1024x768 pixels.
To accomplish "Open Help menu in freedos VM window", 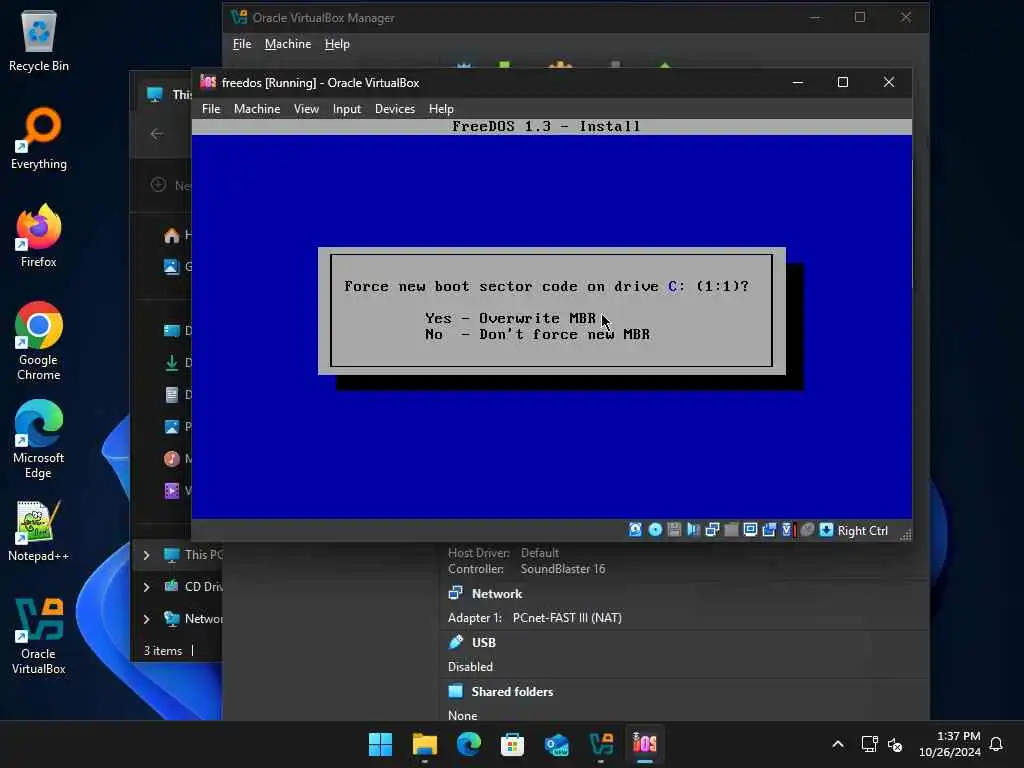I will pos(441,109).
